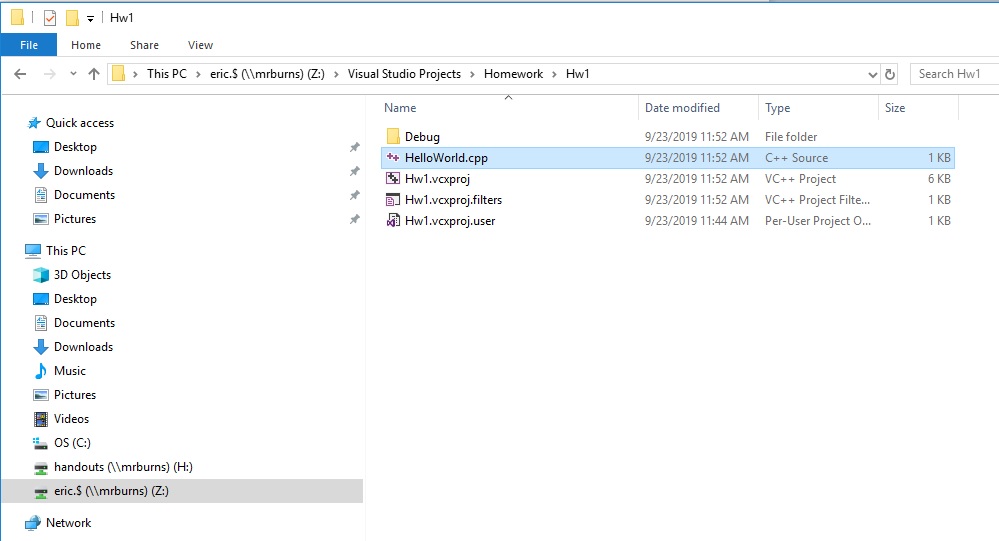Click the Search Hw1 box

(x=954, y=74)
